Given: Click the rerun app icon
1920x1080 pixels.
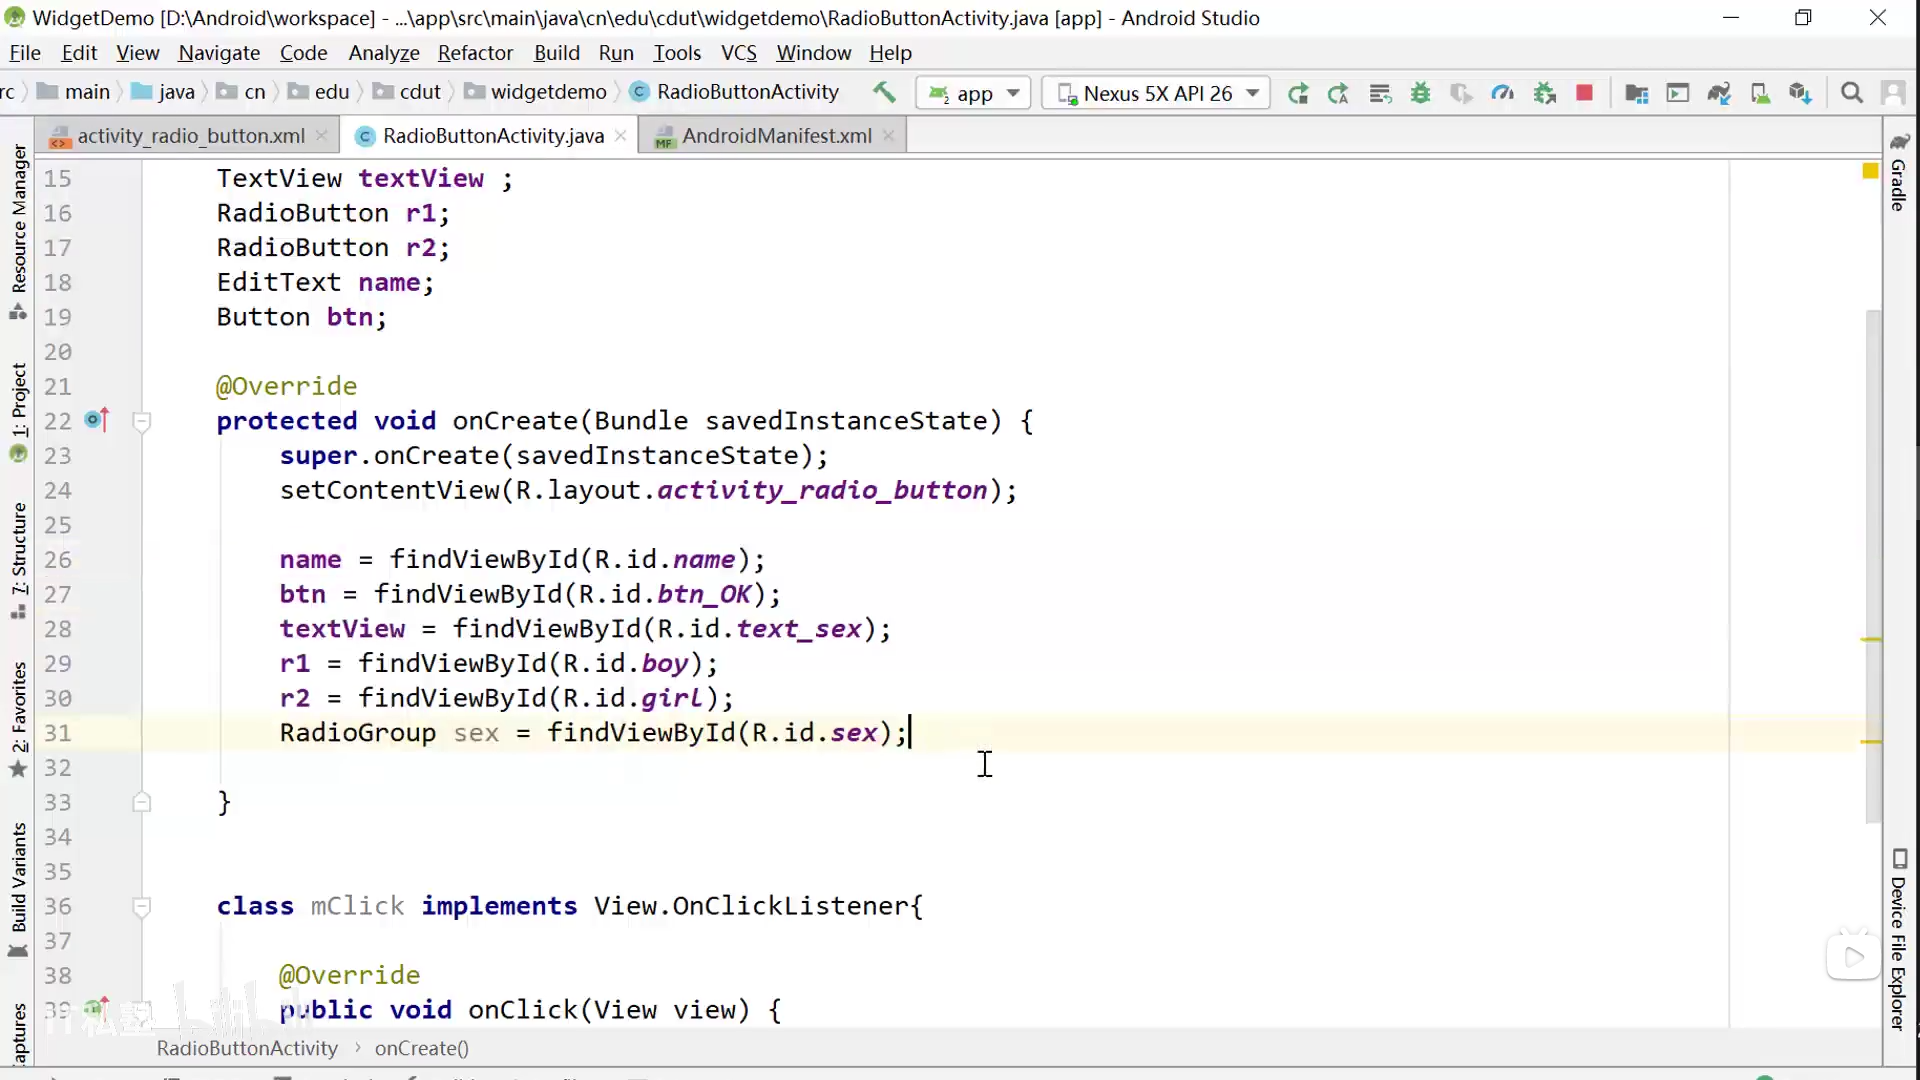Looking at the screenshot, I should pos(1298,93).
